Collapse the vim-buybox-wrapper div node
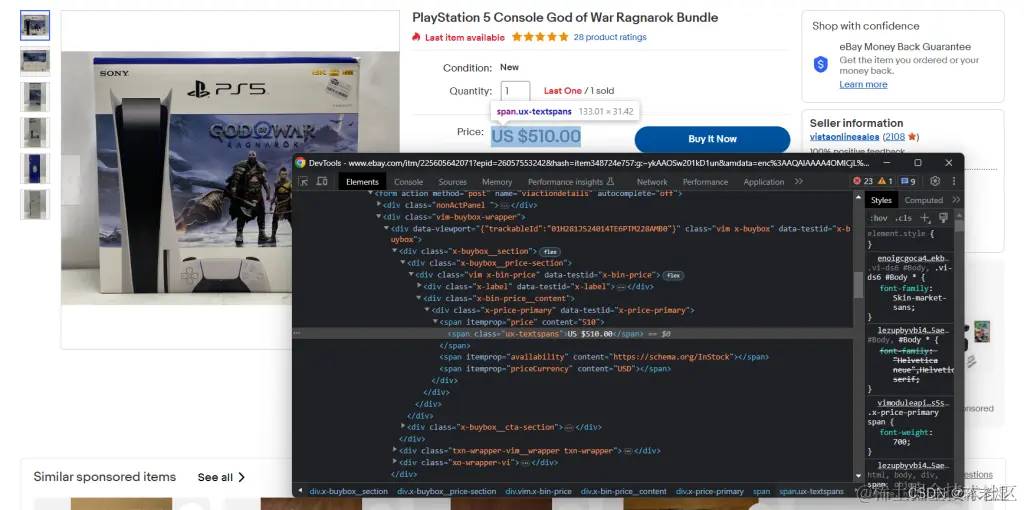This screenshot has height=510, width=1024. 379,216
